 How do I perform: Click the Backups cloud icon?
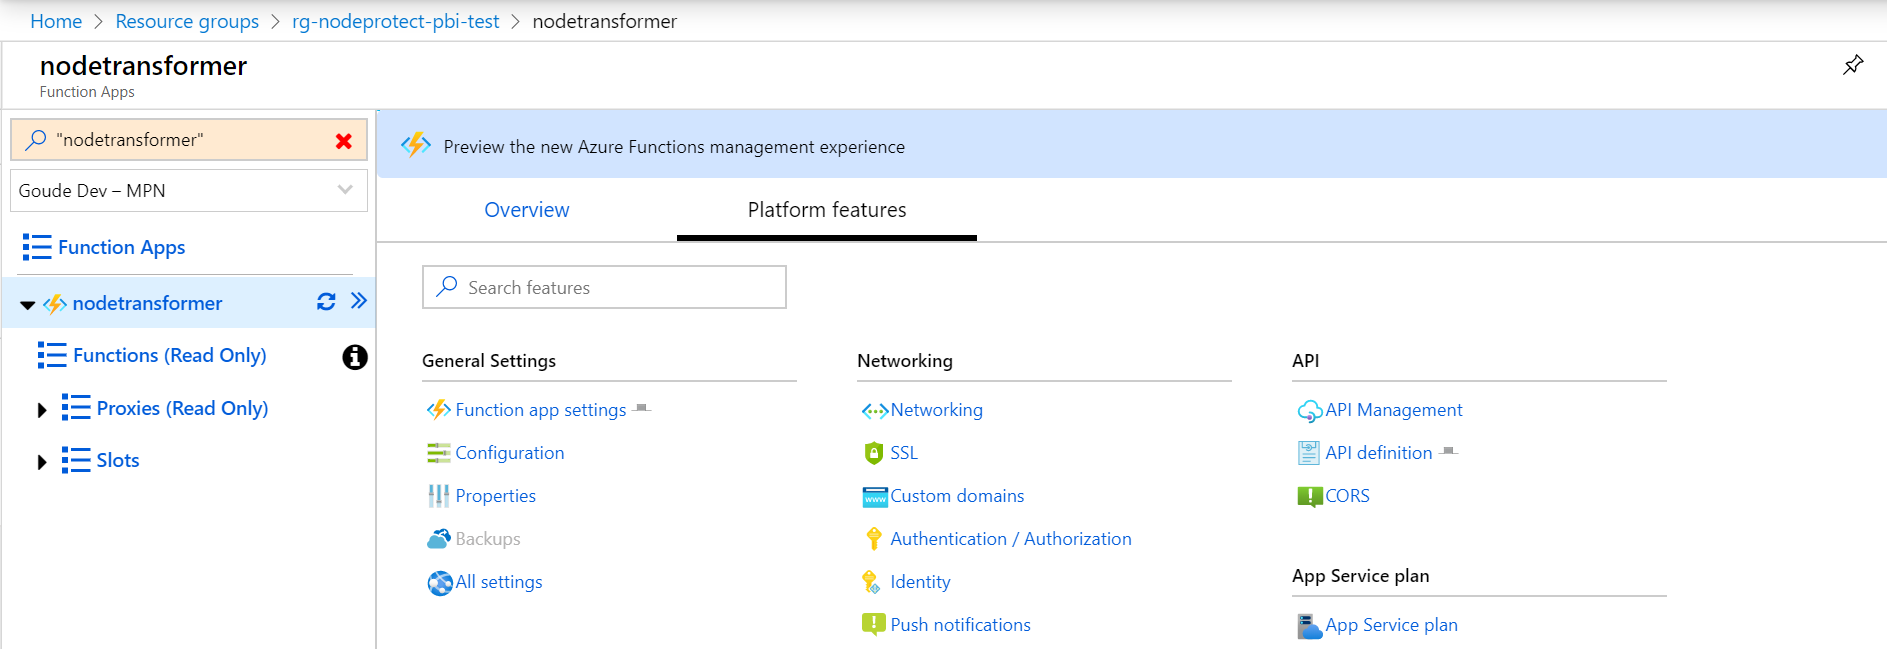439,539
